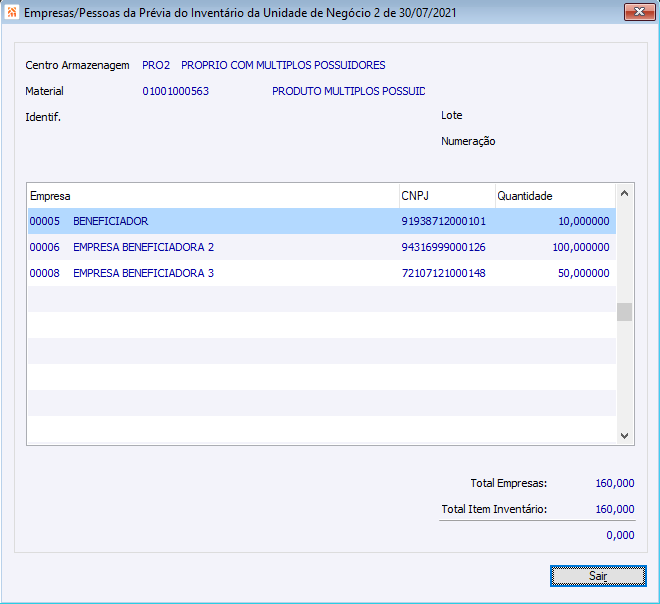Click the Lote label
This screenshot has height=604, width=660.
click(452, 115)
